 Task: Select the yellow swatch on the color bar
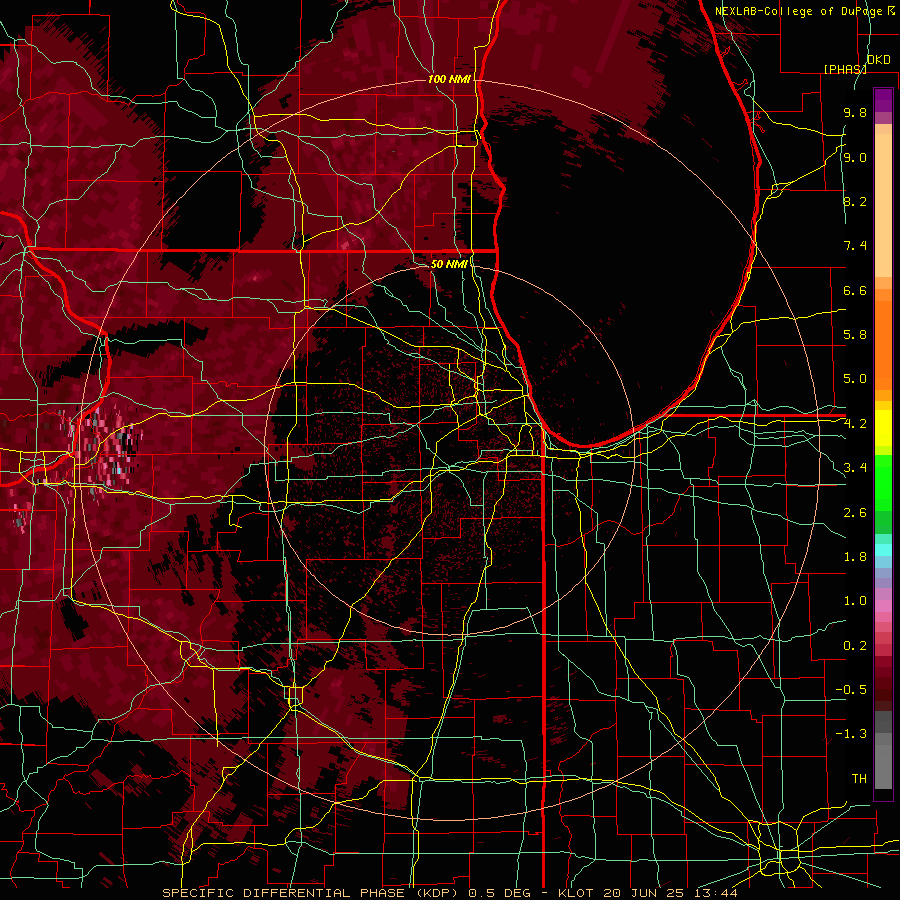(x=883, y=428)
